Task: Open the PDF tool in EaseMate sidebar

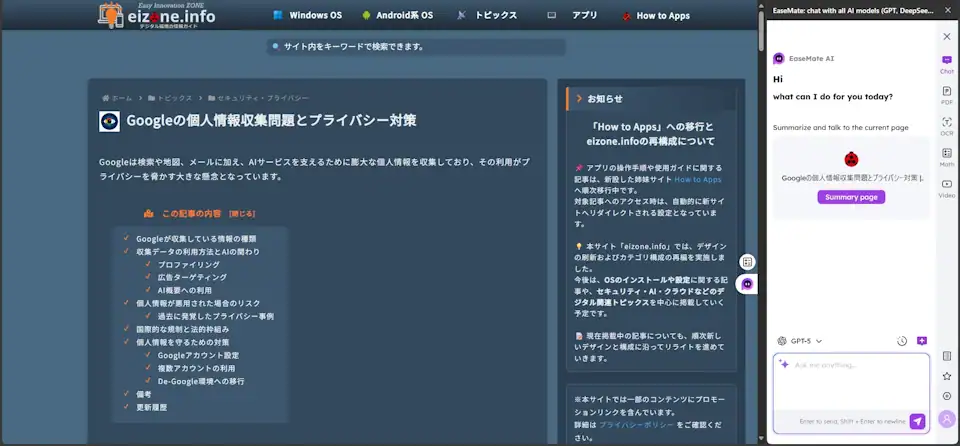Action: [x=947, y=96]
